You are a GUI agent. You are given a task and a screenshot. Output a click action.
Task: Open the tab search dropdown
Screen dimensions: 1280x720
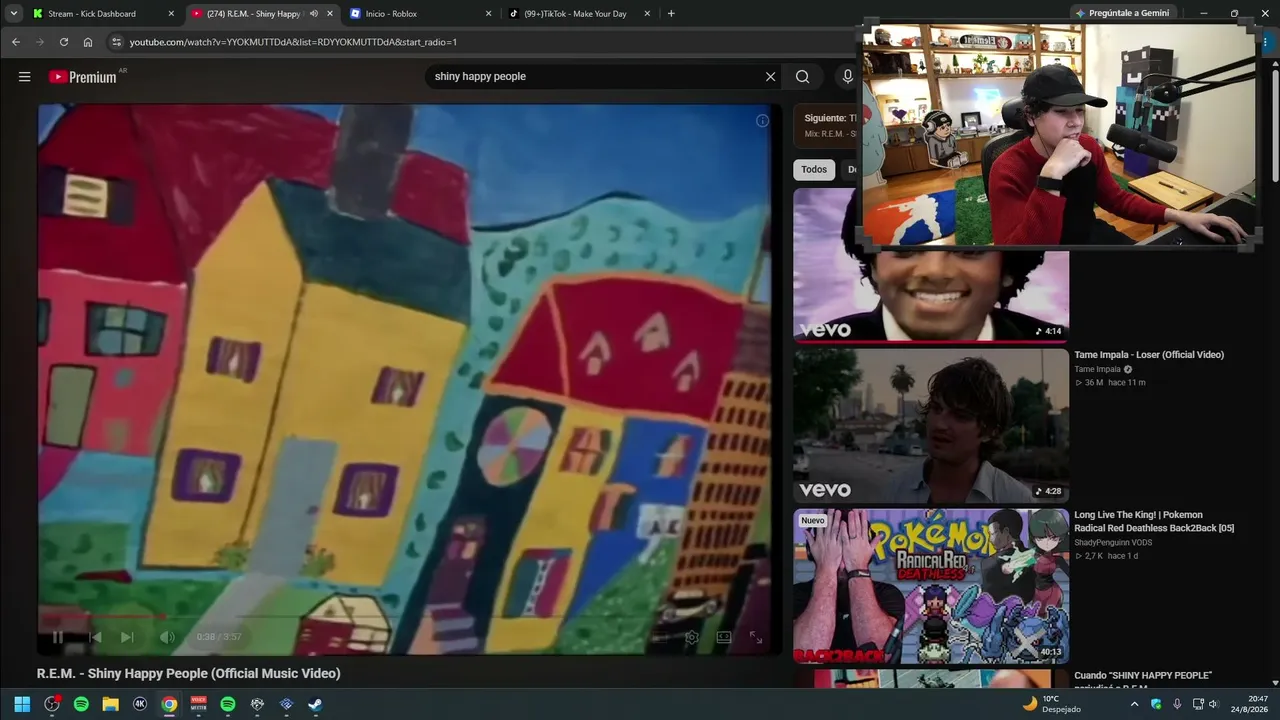pos(14,14)
